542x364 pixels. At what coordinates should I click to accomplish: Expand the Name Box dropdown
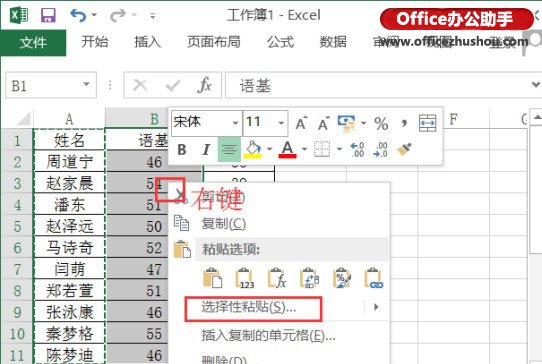click(86, 84)
